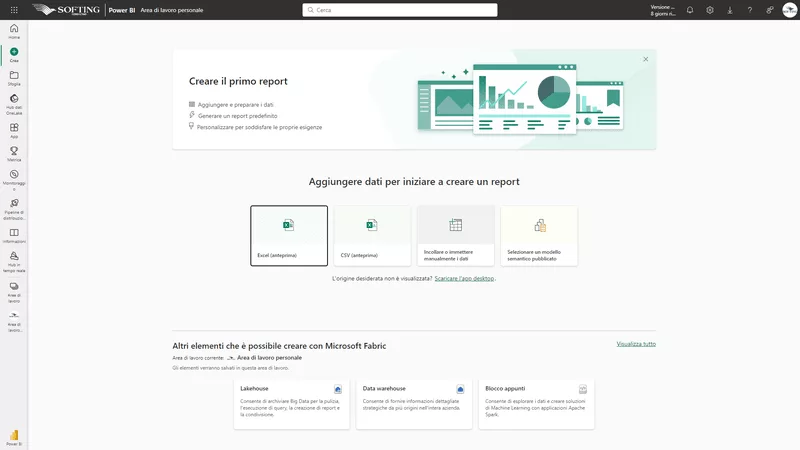Open Informazioni (learn) in sidebar
800x450 pixels.
point(14,236)
